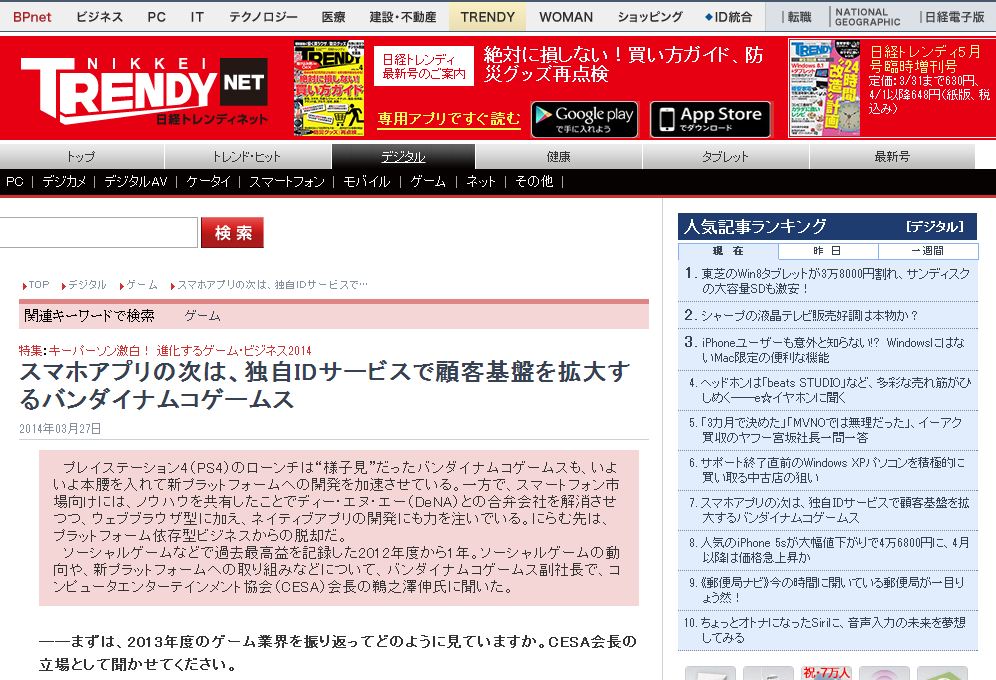Image resolution: width=996 pixels, height=680 pixels.
Task: Switch to the 最新号 tab
Action: pos(892,156)
